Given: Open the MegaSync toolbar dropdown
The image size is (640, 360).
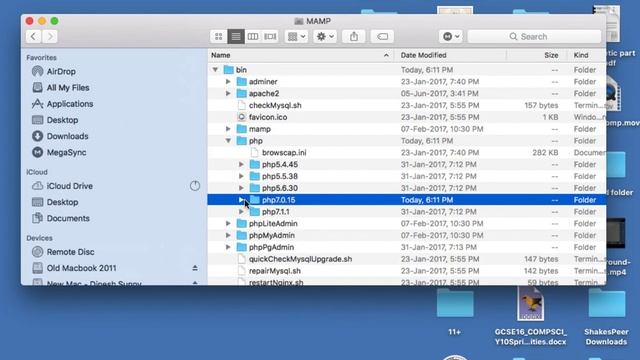Looking at the screenshot, I should [451, 37].
